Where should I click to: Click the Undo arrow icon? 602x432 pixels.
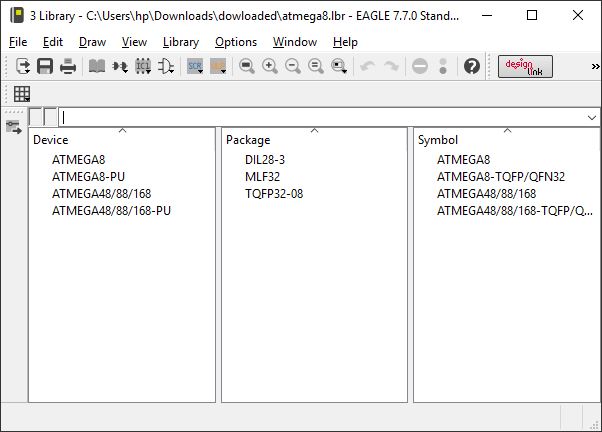point(368,66)
